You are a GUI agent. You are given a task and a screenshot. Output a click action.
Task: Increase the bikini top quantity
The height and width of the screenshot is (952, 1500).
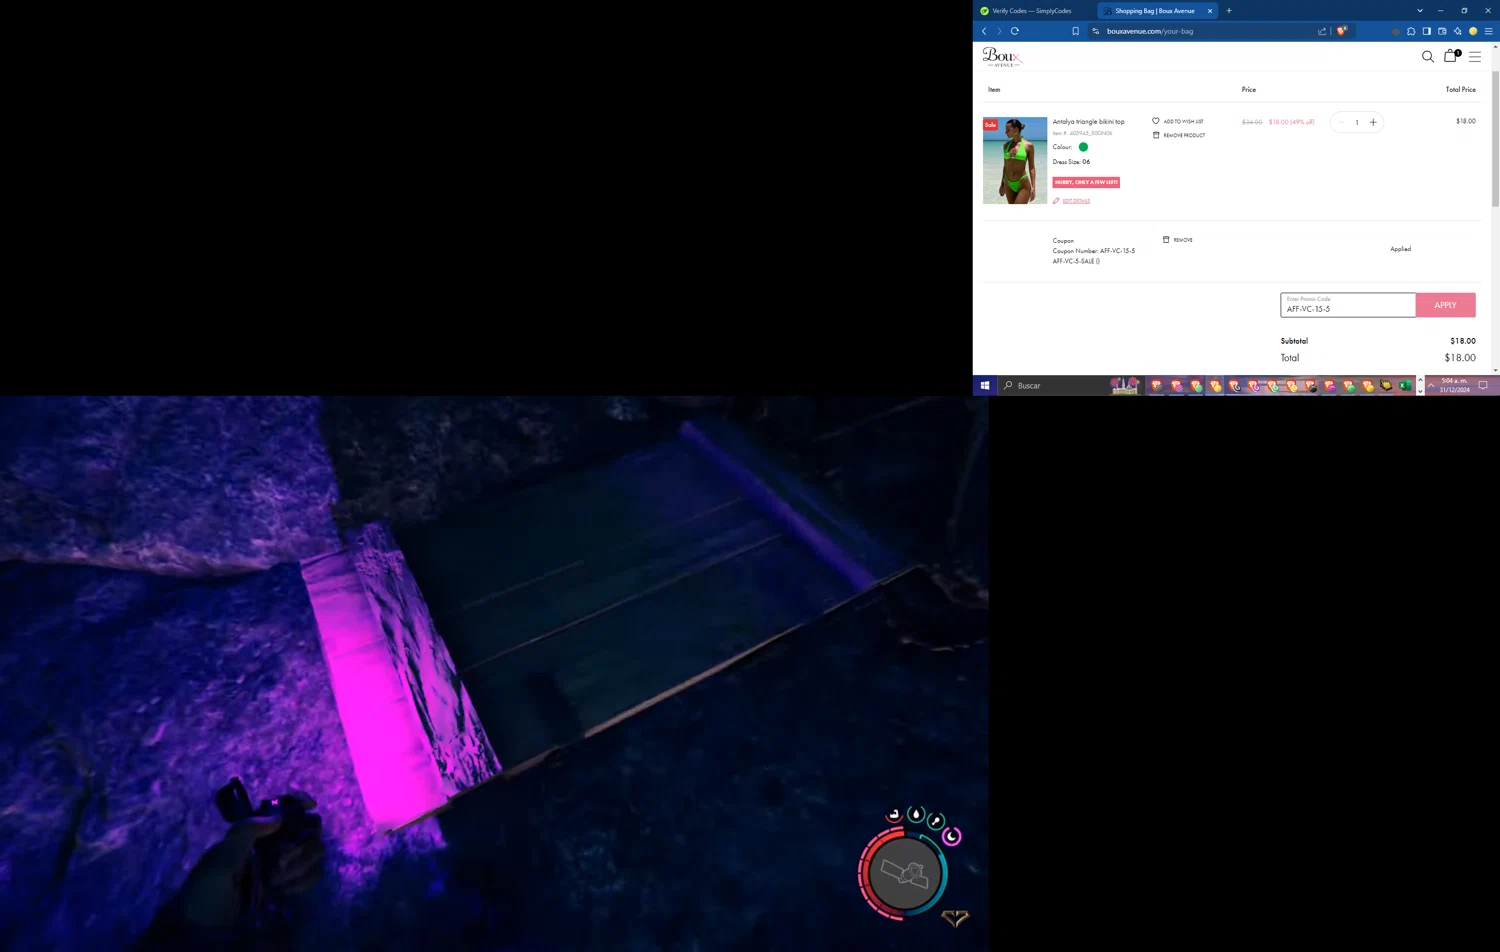pos(1373,122)
